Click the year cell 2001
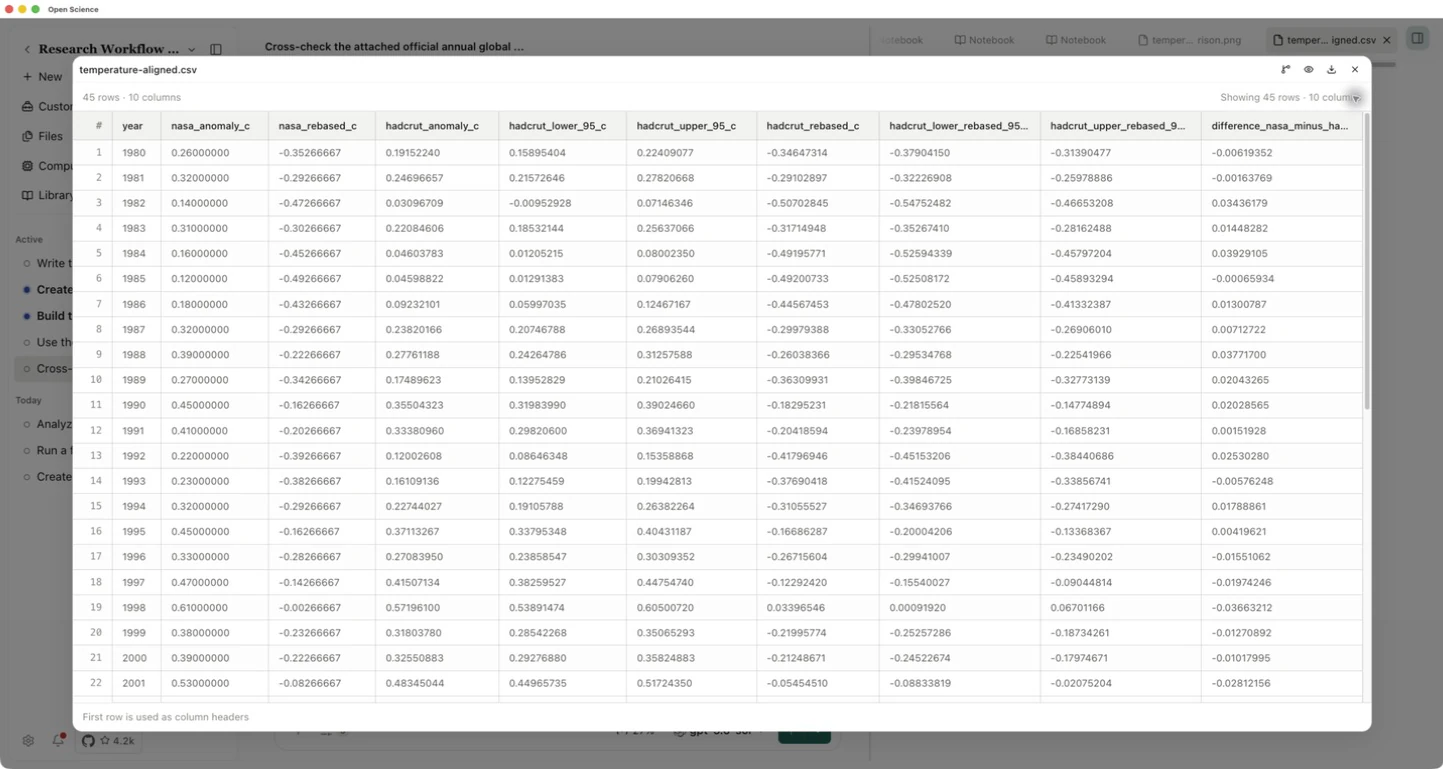1443x769 pixels. [x=134, y=683]
